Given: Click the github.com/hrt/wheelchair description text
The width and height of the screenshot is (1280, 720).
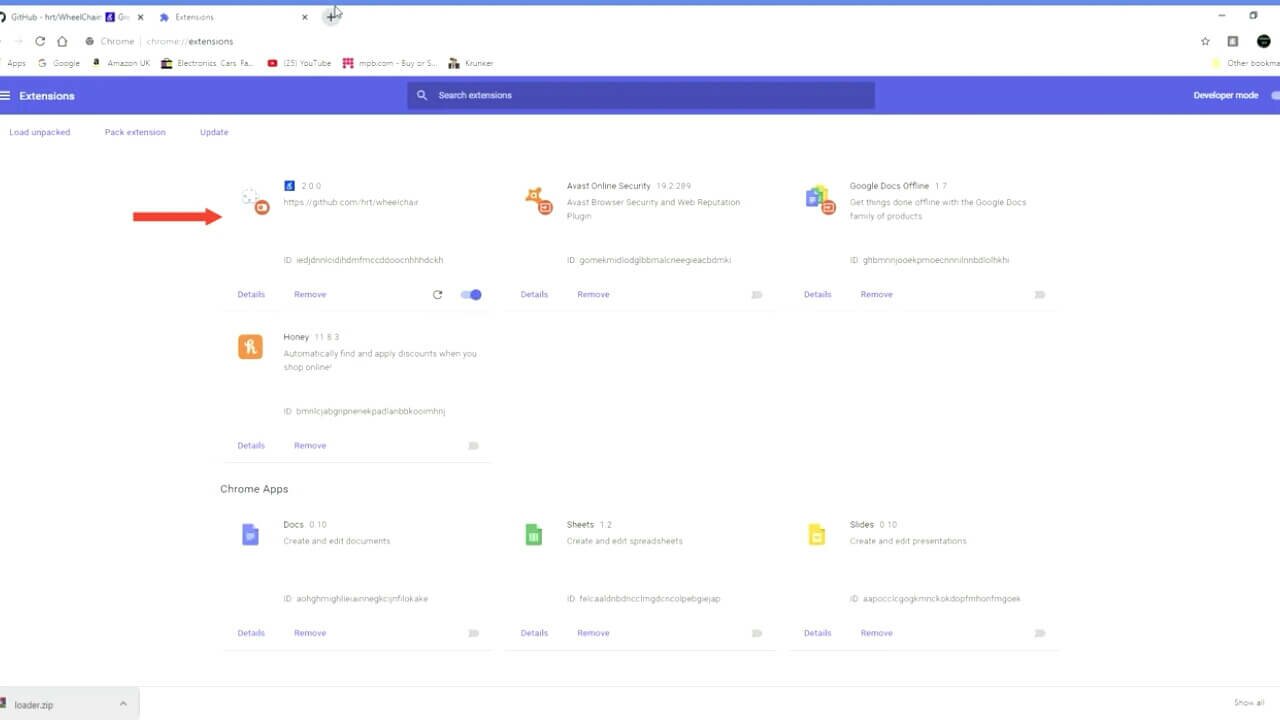Looking at the screenshot, I should [x=351, y=202].
